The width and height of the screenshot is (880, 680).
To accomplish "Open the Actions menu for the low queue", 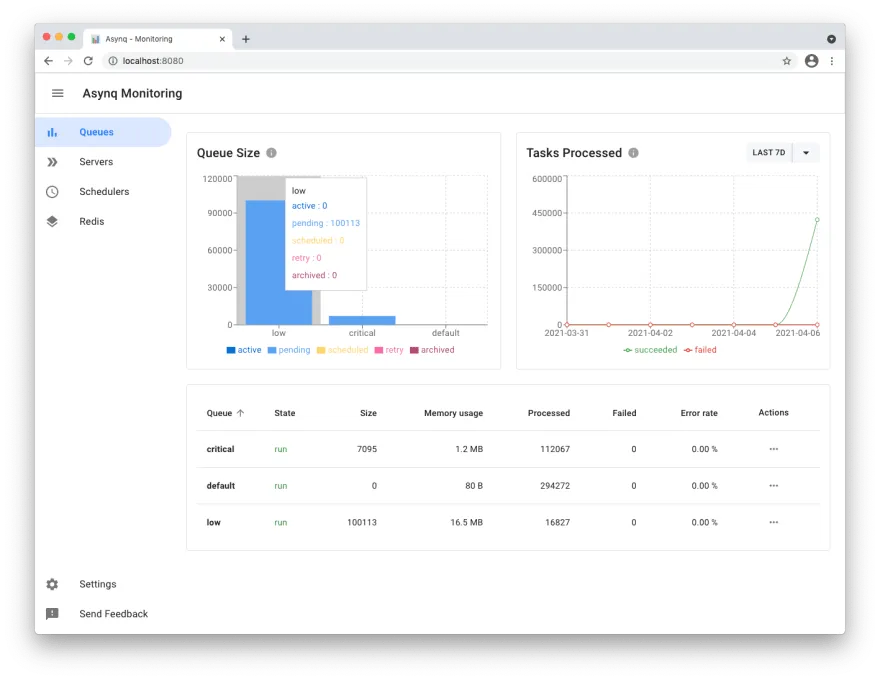I will coord(774,522).
